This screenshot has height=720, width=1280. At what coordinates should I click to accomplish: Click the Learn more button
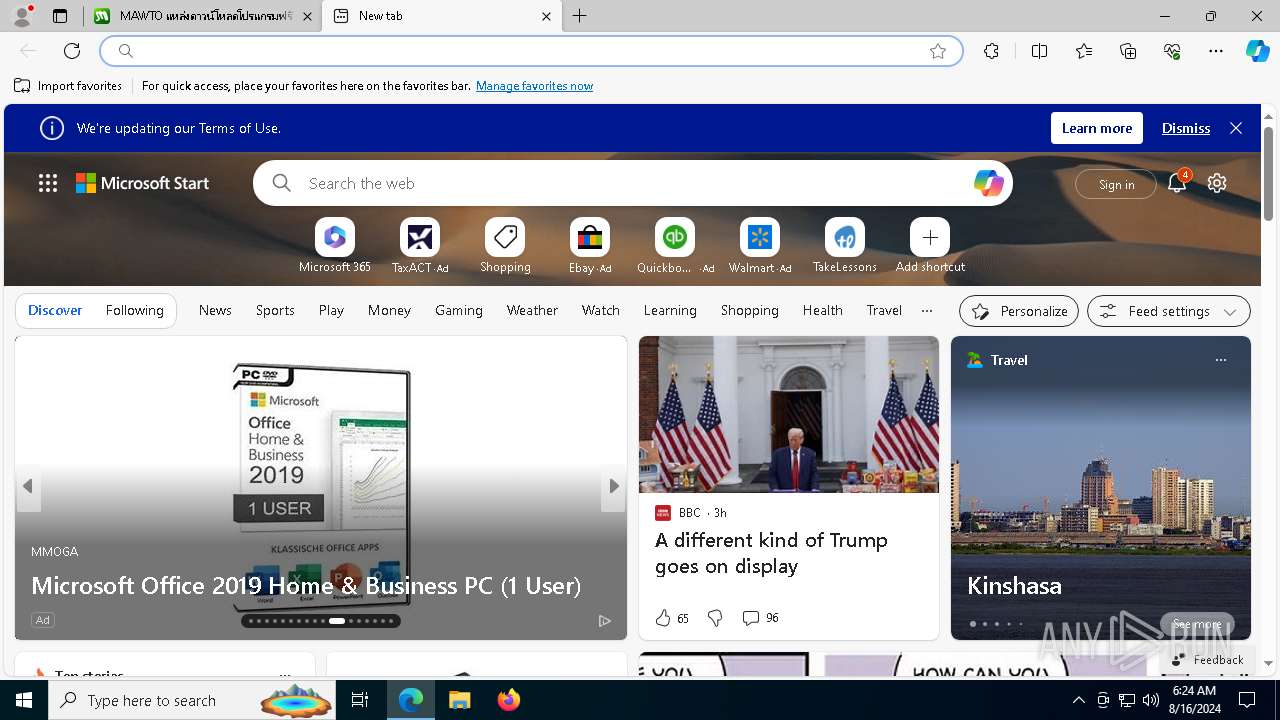[1096, 128]
